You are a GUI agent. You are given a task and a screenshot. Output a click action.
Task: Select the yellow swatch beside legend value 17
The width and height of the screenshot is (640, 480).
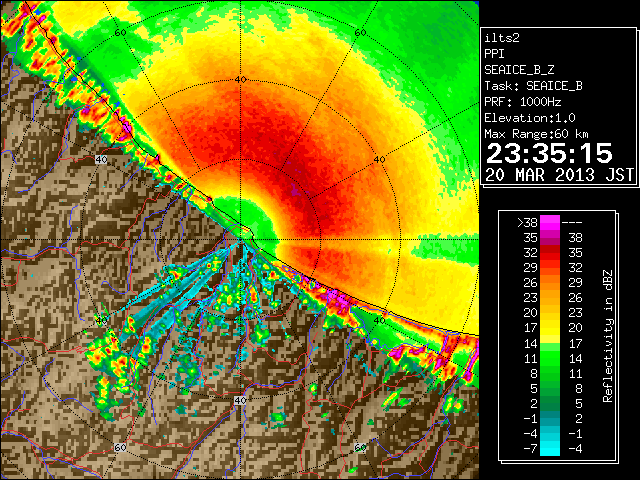pos(550,329)
